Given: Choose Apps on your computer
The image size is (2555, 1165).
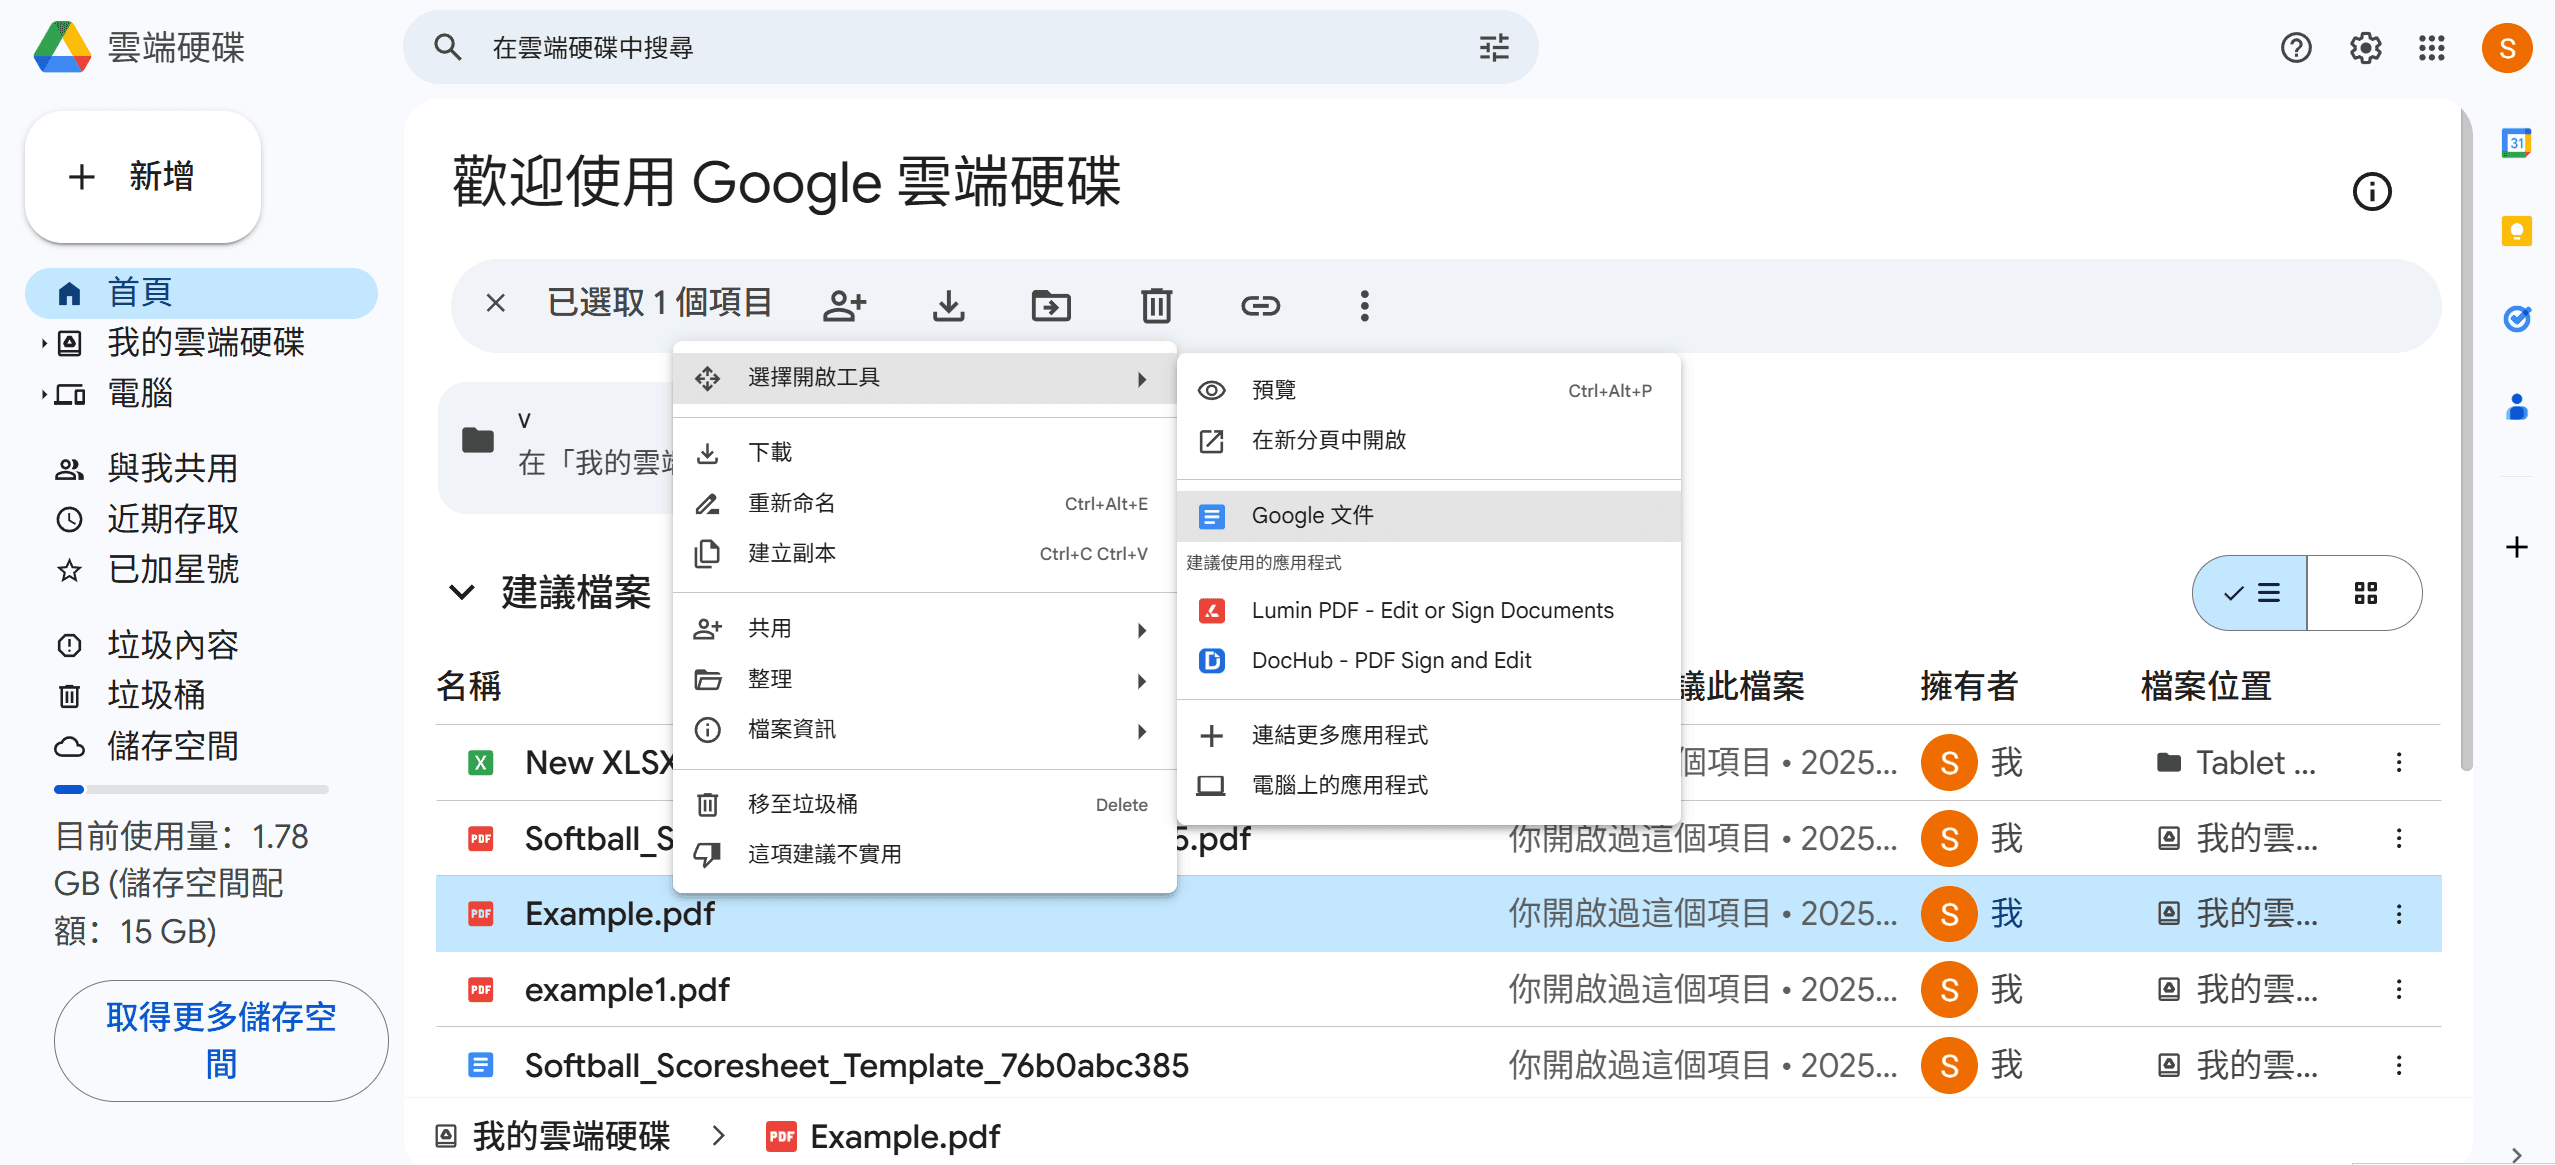Looking at the screenshot, I should (1429, 786).
